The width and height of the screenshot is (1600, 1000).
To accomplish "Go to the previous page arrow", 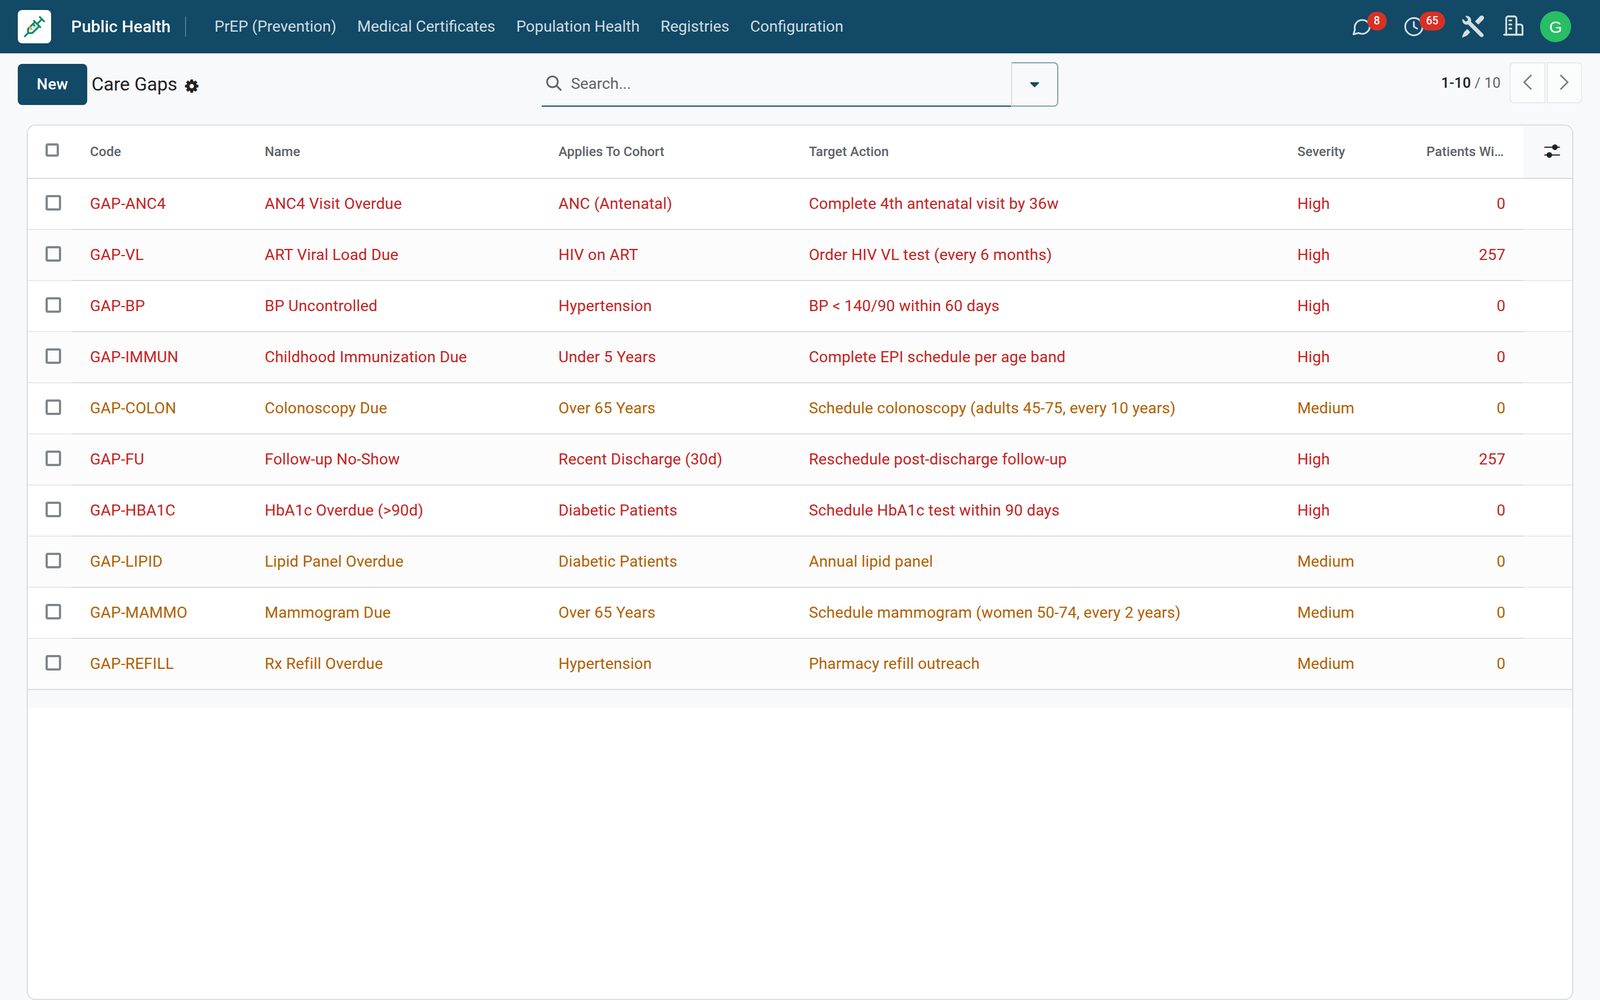I will pos(1527,83).
